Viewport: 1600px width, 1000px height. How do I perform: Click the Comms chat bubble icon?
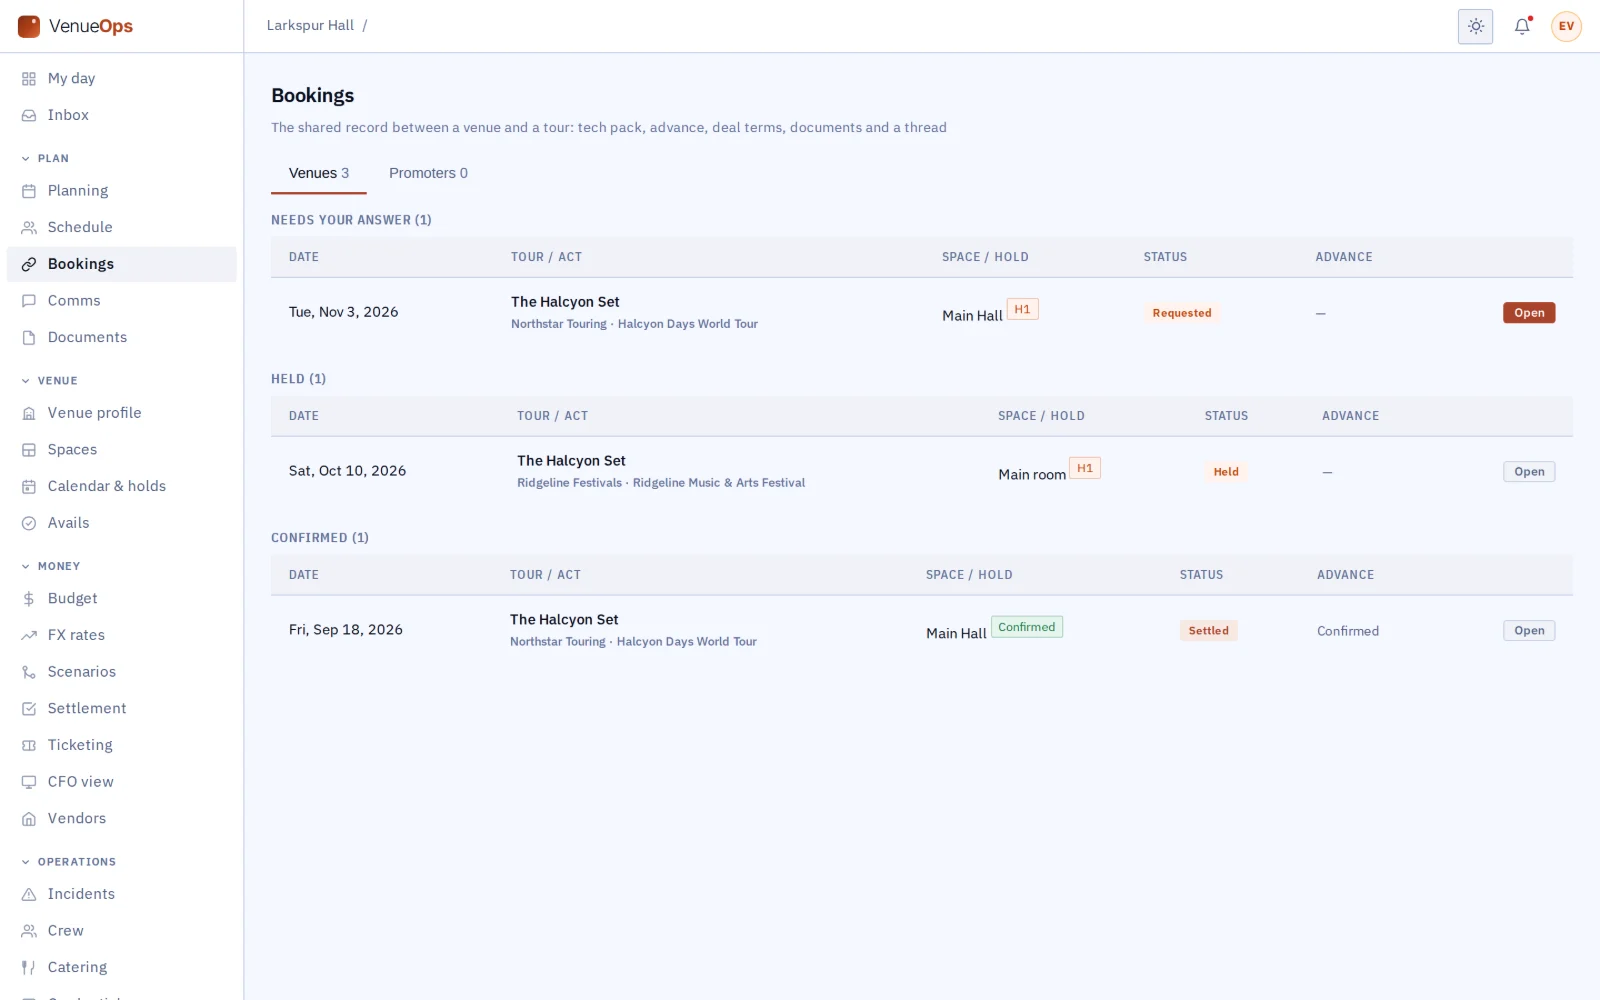click(29, 301)
